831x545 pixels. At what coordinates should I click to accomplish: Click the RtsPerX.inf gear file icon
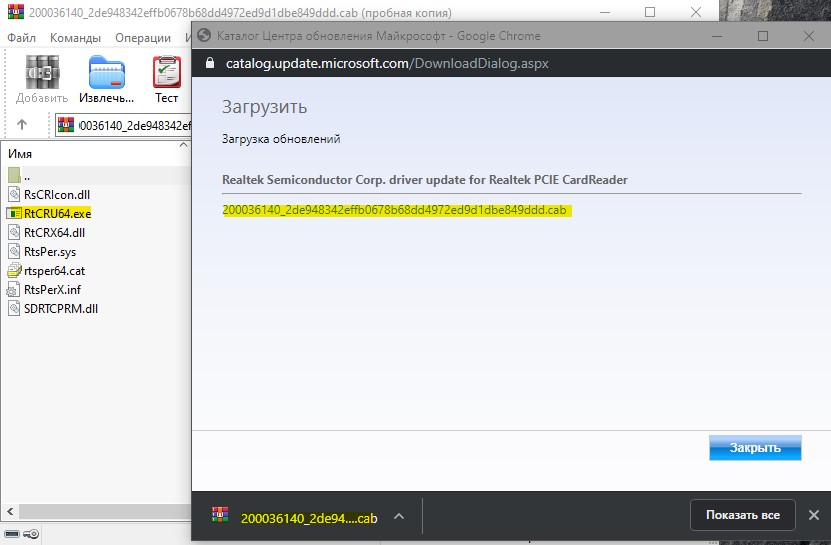click(14, 290)
